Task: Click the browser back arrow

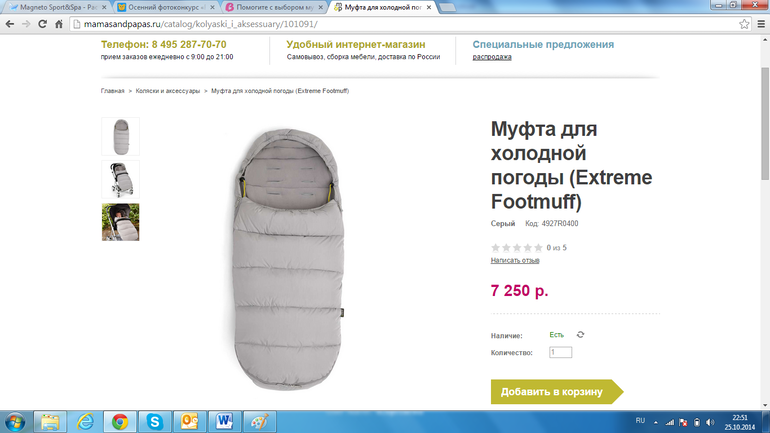Action: click(11, 24)
